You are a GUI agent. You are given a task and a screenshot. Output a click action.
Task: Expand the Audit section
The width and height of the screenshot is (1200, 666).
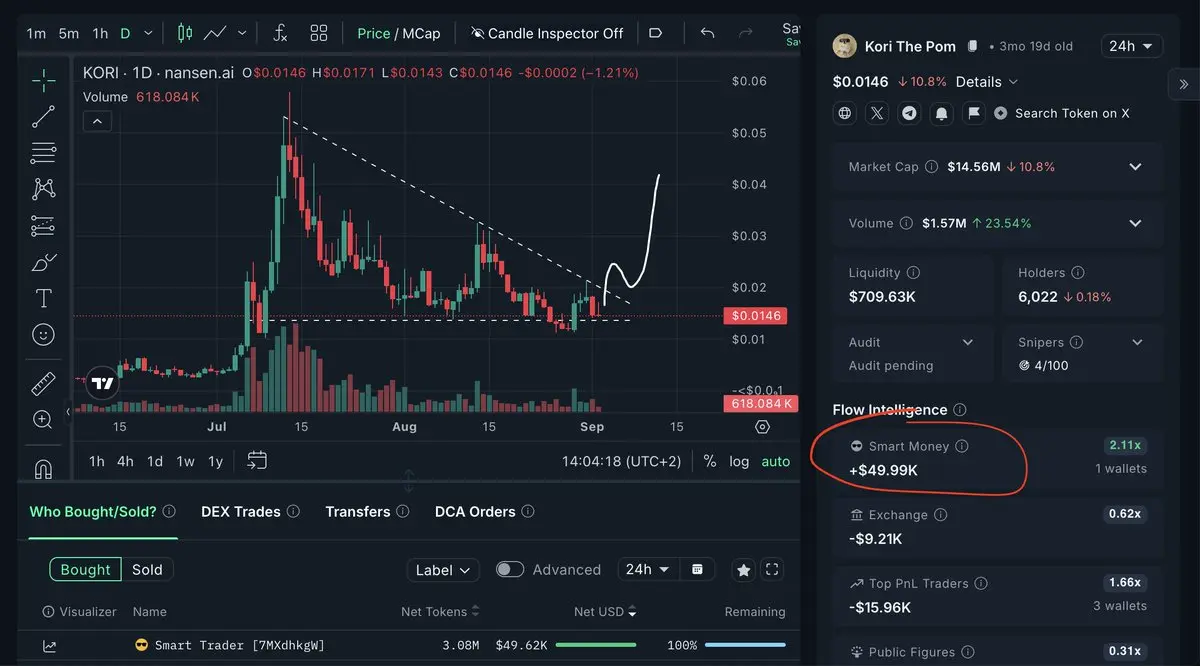[967, 342]
